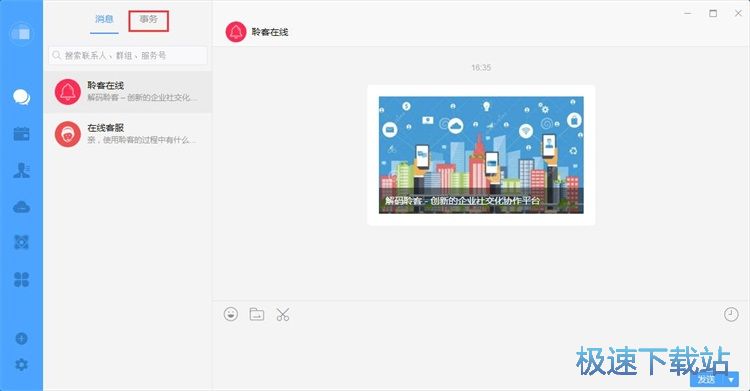Select the 聆客在线 conversation

pos(128,92)
